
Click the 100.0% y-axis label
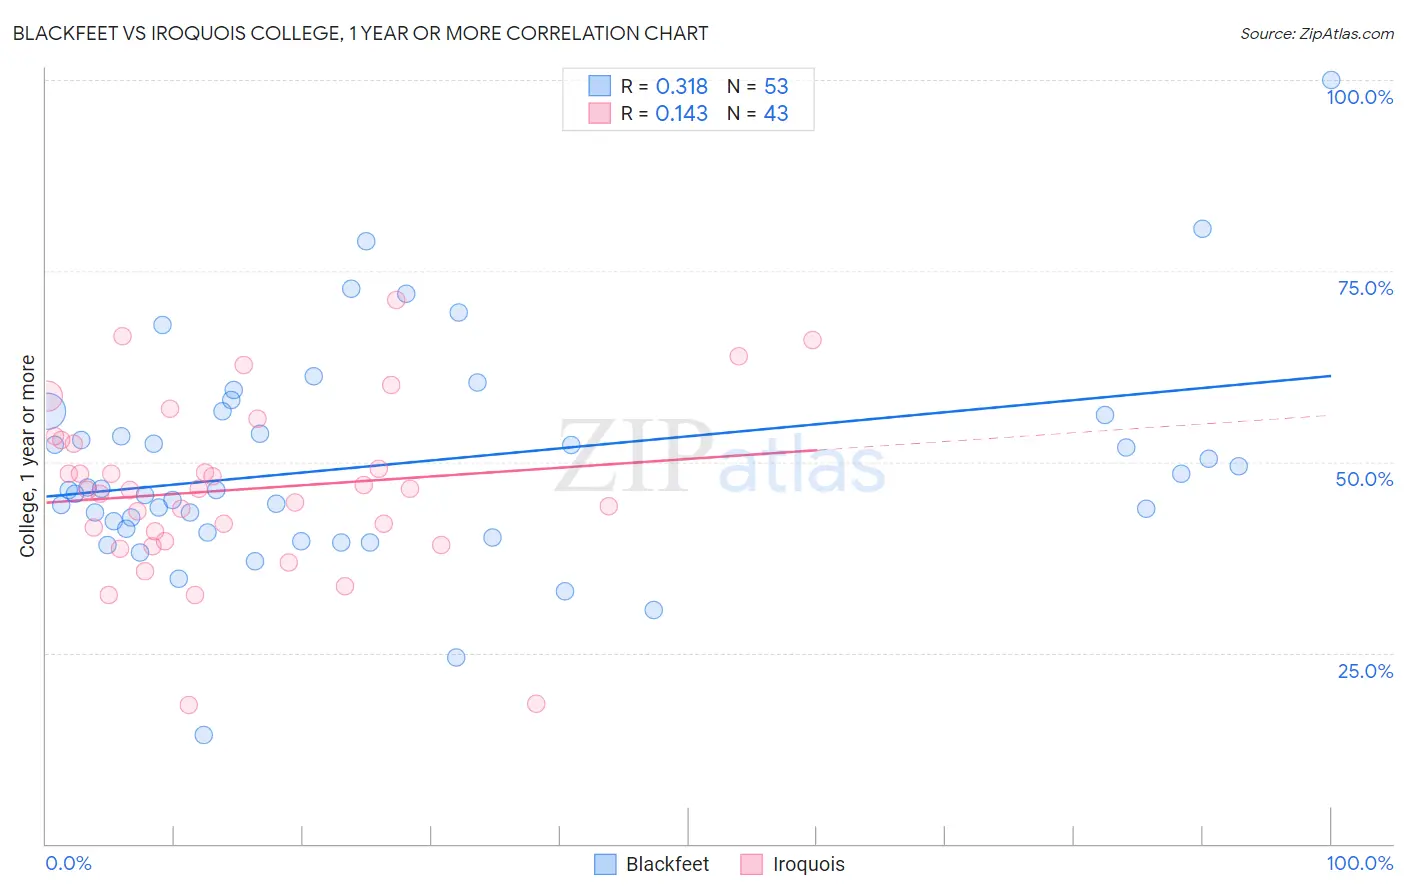click(1360, 97)
